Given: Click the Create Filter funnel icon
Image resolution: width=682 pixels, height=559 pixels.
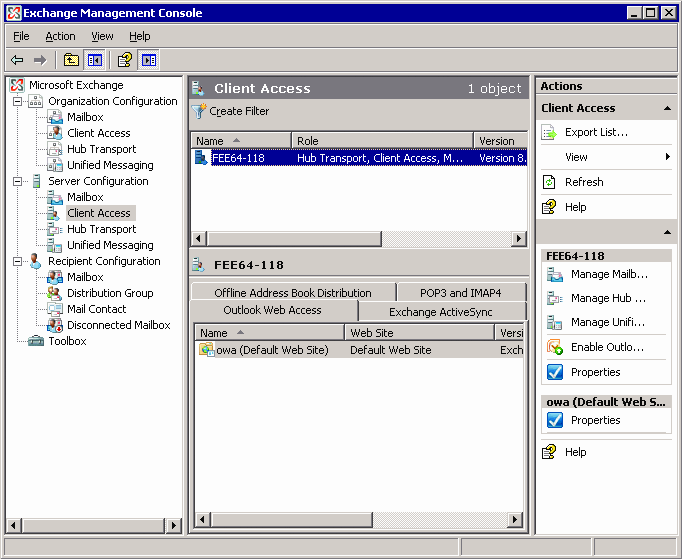Looking at the screenshot, I should tap(199, 111).
